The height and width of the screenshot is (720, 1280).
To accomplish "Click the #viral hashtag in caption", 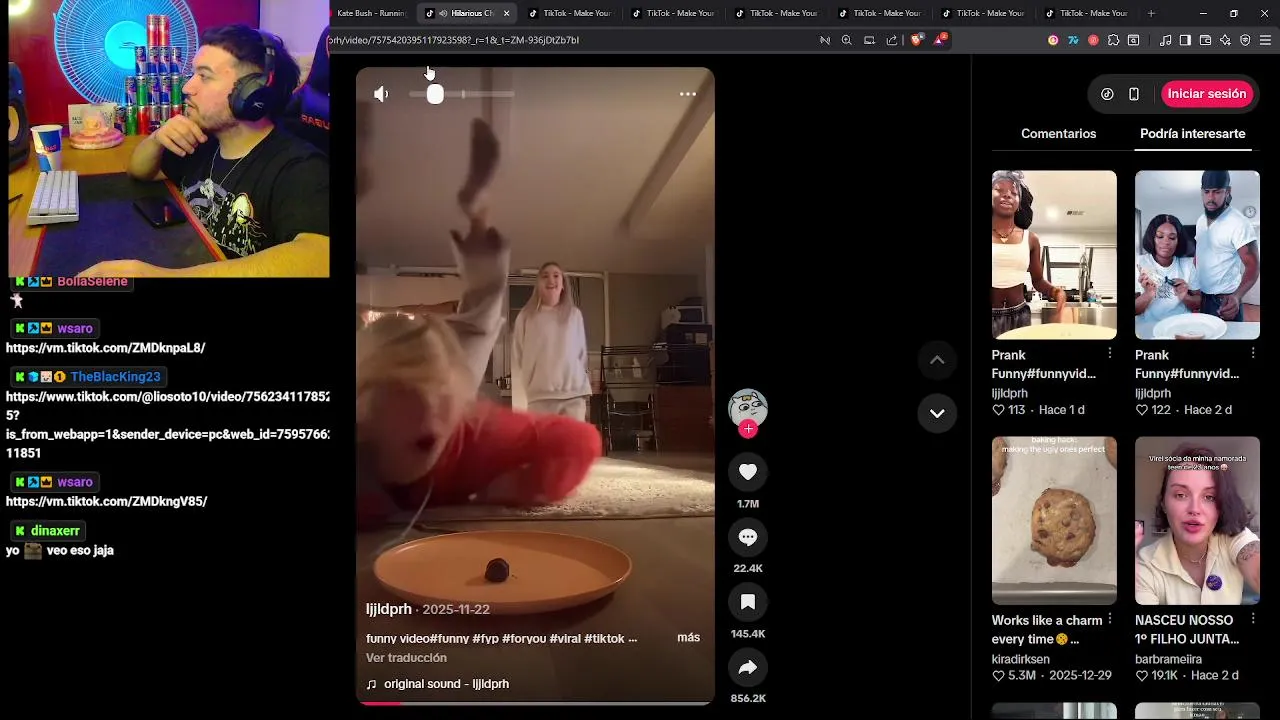I will click(563, 638).
